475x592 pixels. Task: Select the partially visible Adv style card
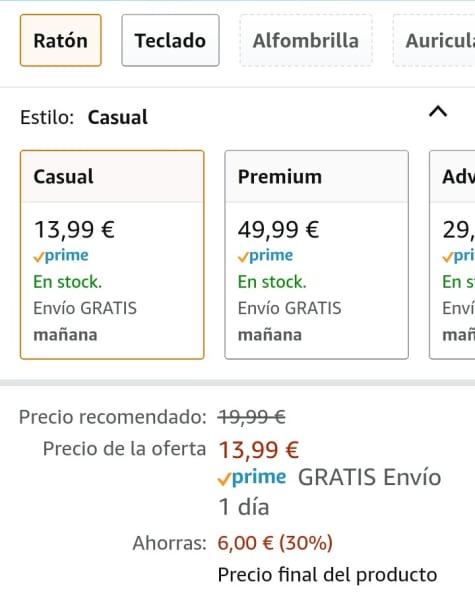point(452,254)
